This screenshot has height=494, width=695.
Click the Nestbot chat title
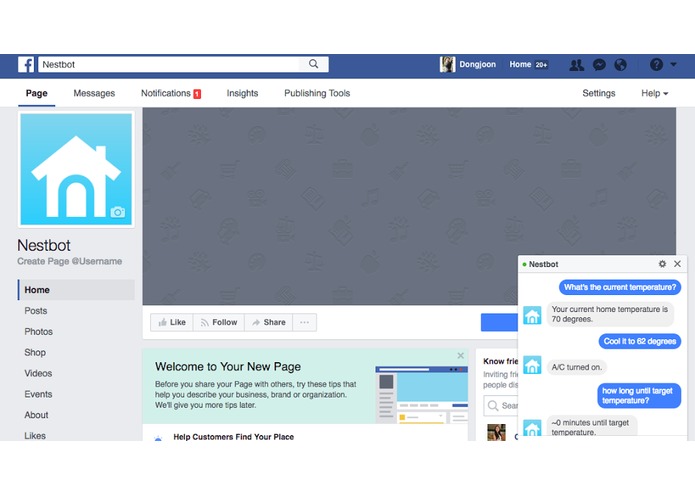(x=543, y=265)
